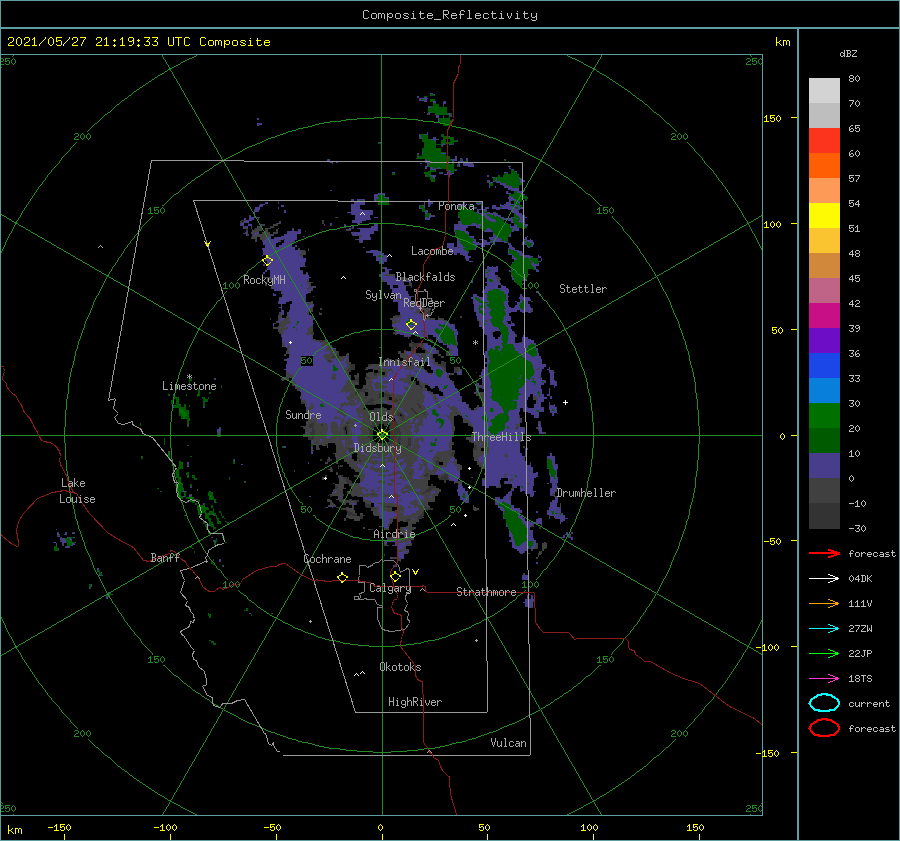Screen dimensions: 900x841
Task: Click the -30 dBZ dark gray swatch
Action: tap(824, 516)
